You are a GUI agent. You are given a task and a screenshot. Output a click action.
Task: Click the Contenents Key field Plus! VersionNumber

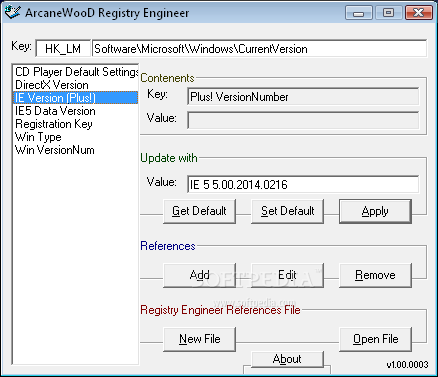303,97
